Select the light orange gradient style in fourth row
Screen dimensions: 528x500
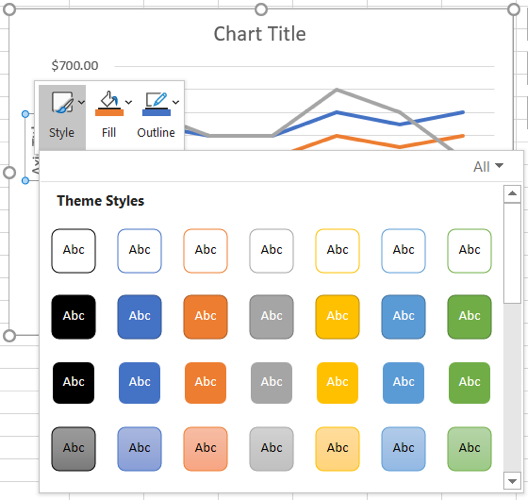pyautogui.click(x=205, y=448)
